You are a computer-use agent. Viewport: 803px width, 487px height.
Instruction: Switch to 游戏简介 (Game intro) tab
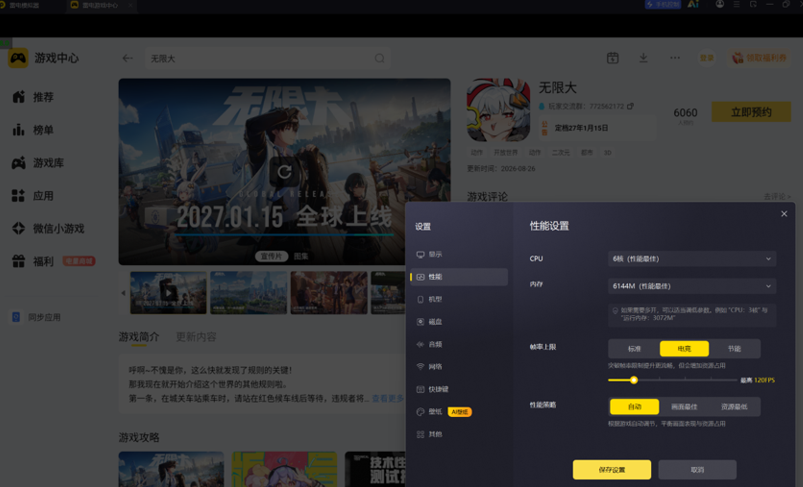coord(139,337)
